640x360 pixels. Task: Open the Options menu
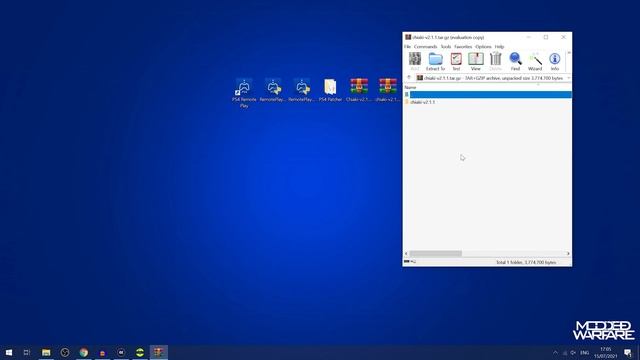[x=483, y=47]
